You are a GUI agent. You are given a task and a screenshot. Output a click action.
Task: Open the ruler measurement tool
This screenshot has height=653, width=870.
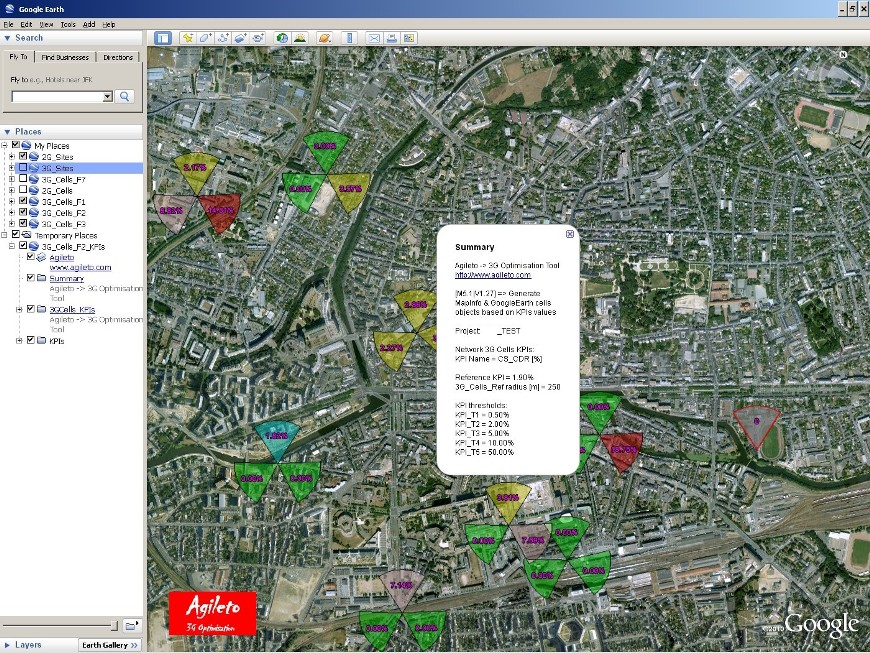click(349, 38)
